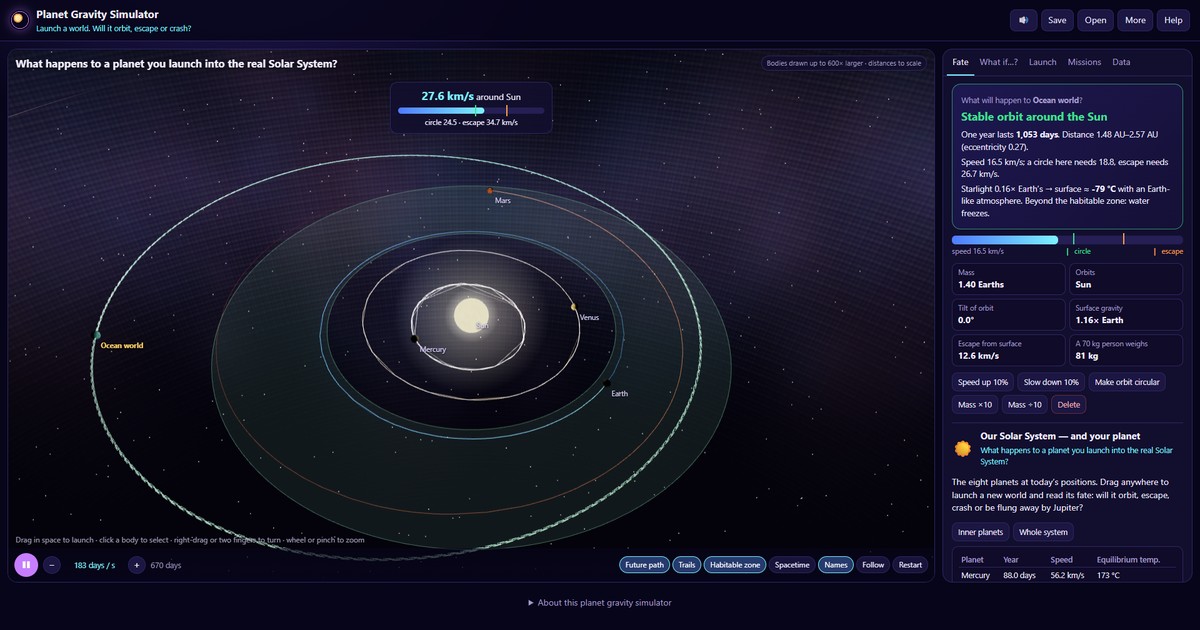Viewport: 1200px width, 630px height.
Task: Switch to the Fate tab
Action: (x=960, y=62)
